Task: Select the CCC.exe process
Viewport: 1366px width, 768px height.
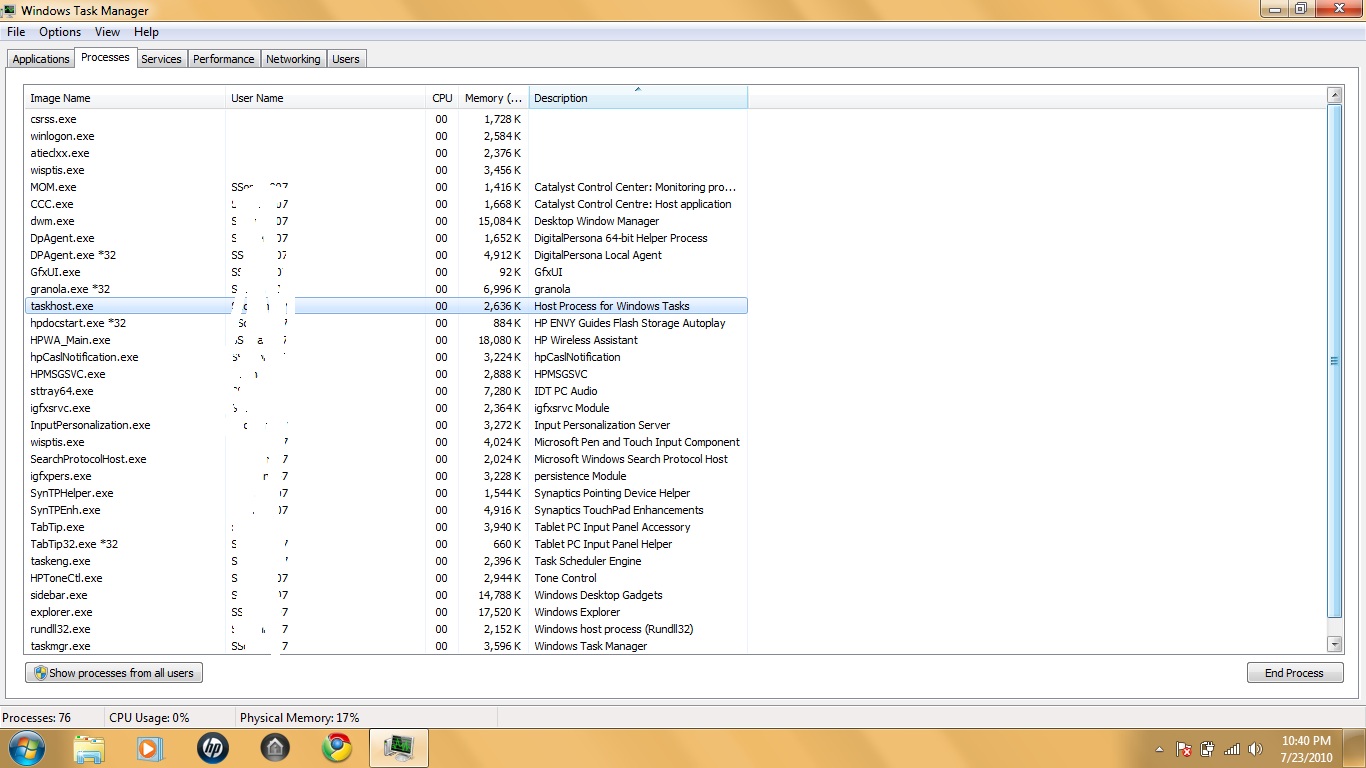Action: point(386,204)
